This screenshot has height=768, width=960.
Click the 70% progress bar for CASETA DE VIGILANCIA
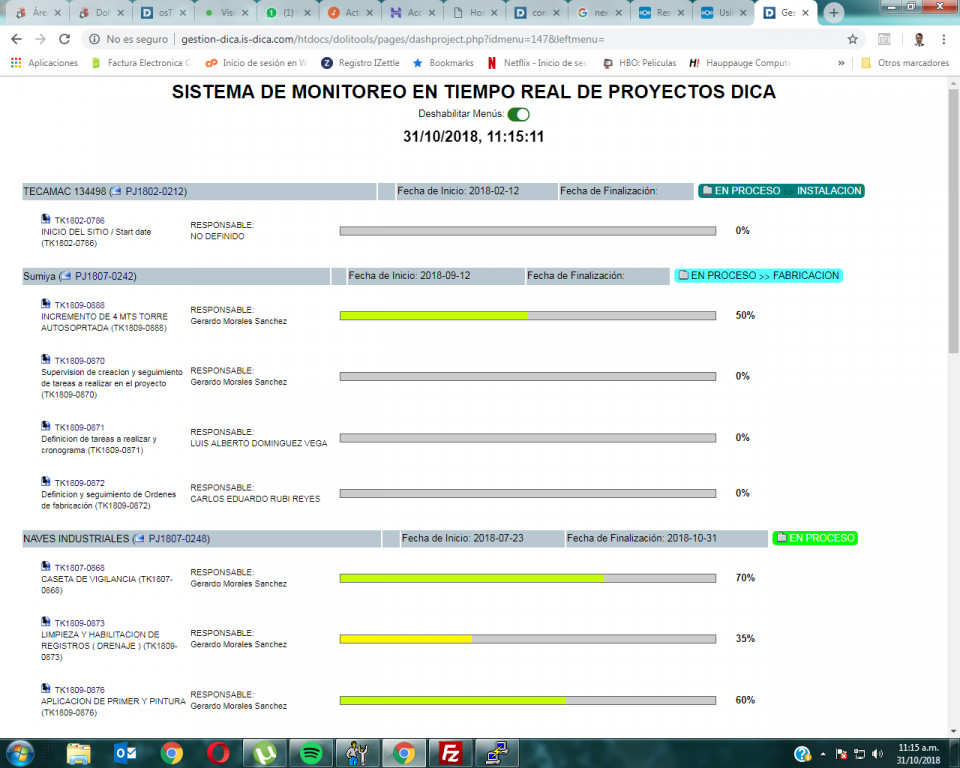point(528,578)
